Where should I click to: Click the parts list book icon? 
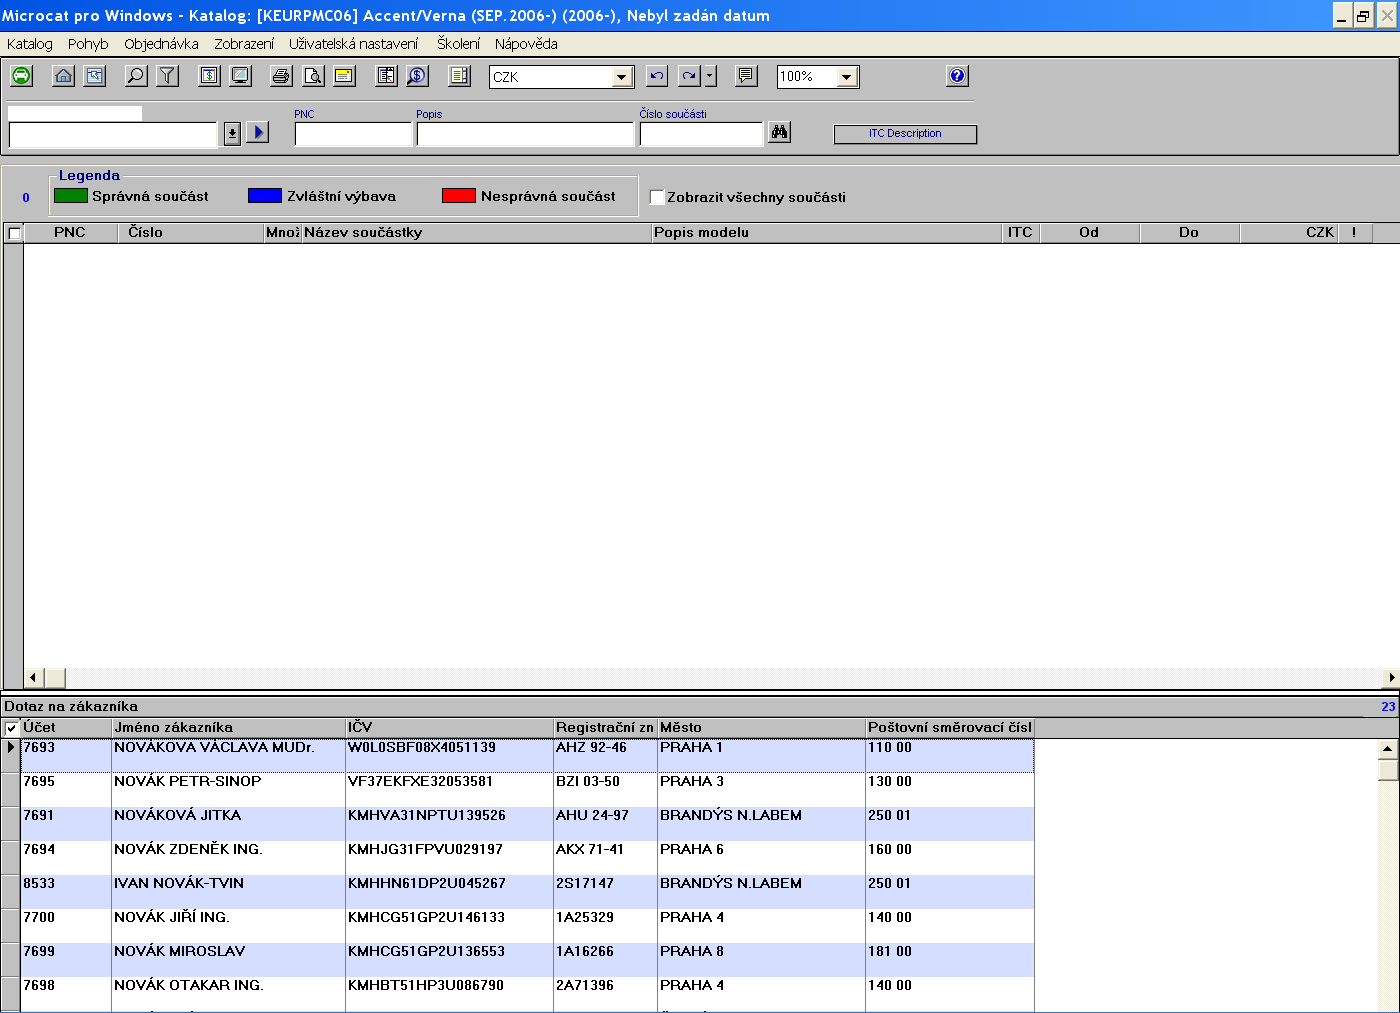(386, 76)
